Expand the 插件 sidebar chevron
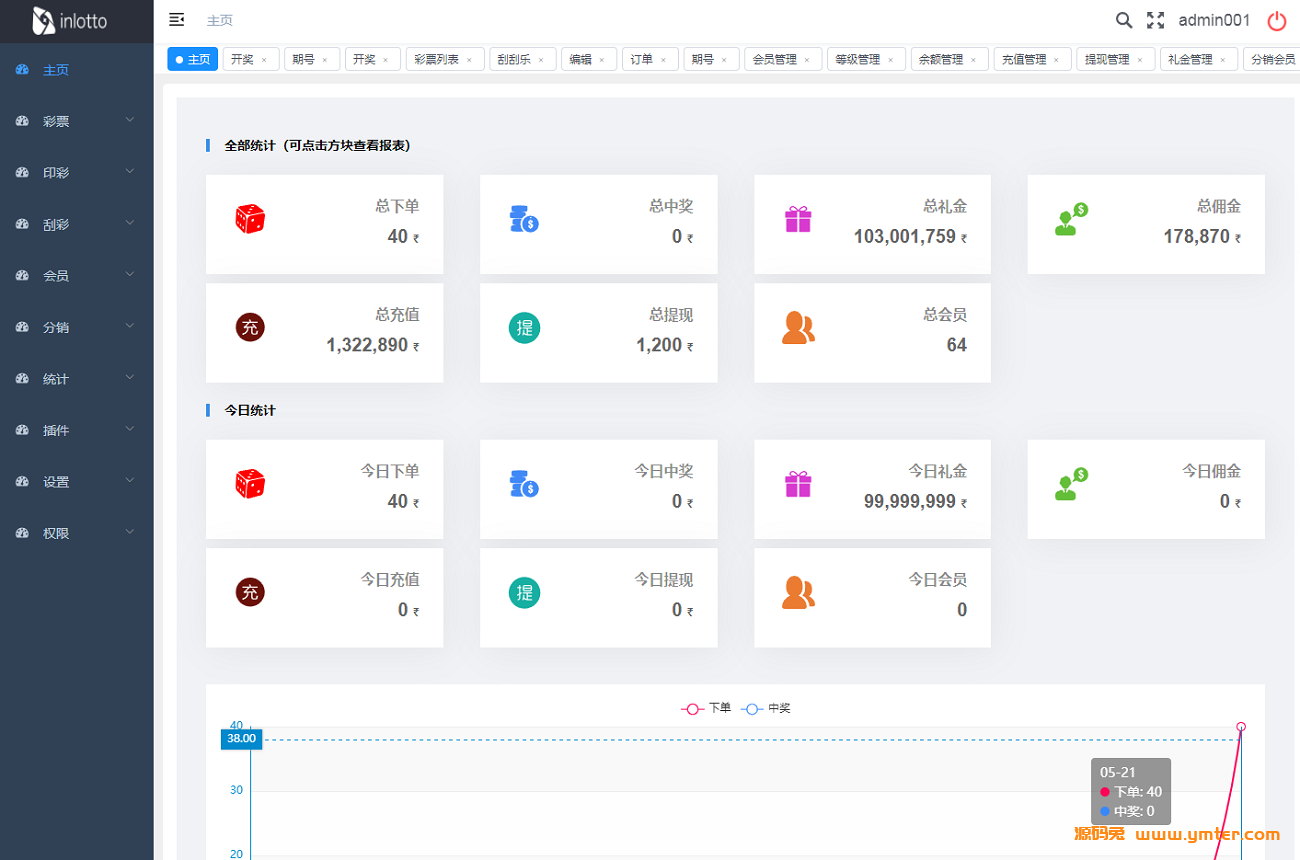 130,429
